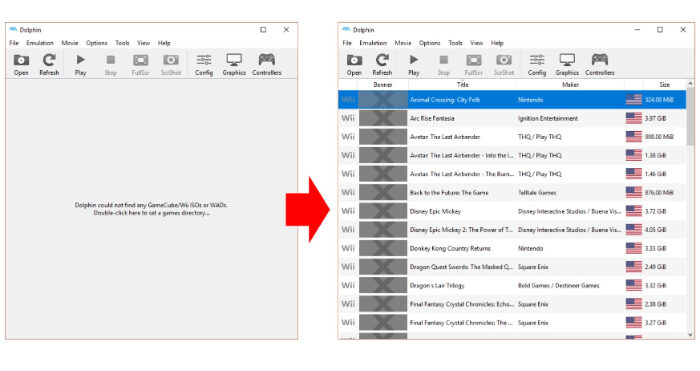Click game list vertical scrollbar thumb
This screenshot has width=700, height=371.
pyautogui.click(x=690, y=117)
